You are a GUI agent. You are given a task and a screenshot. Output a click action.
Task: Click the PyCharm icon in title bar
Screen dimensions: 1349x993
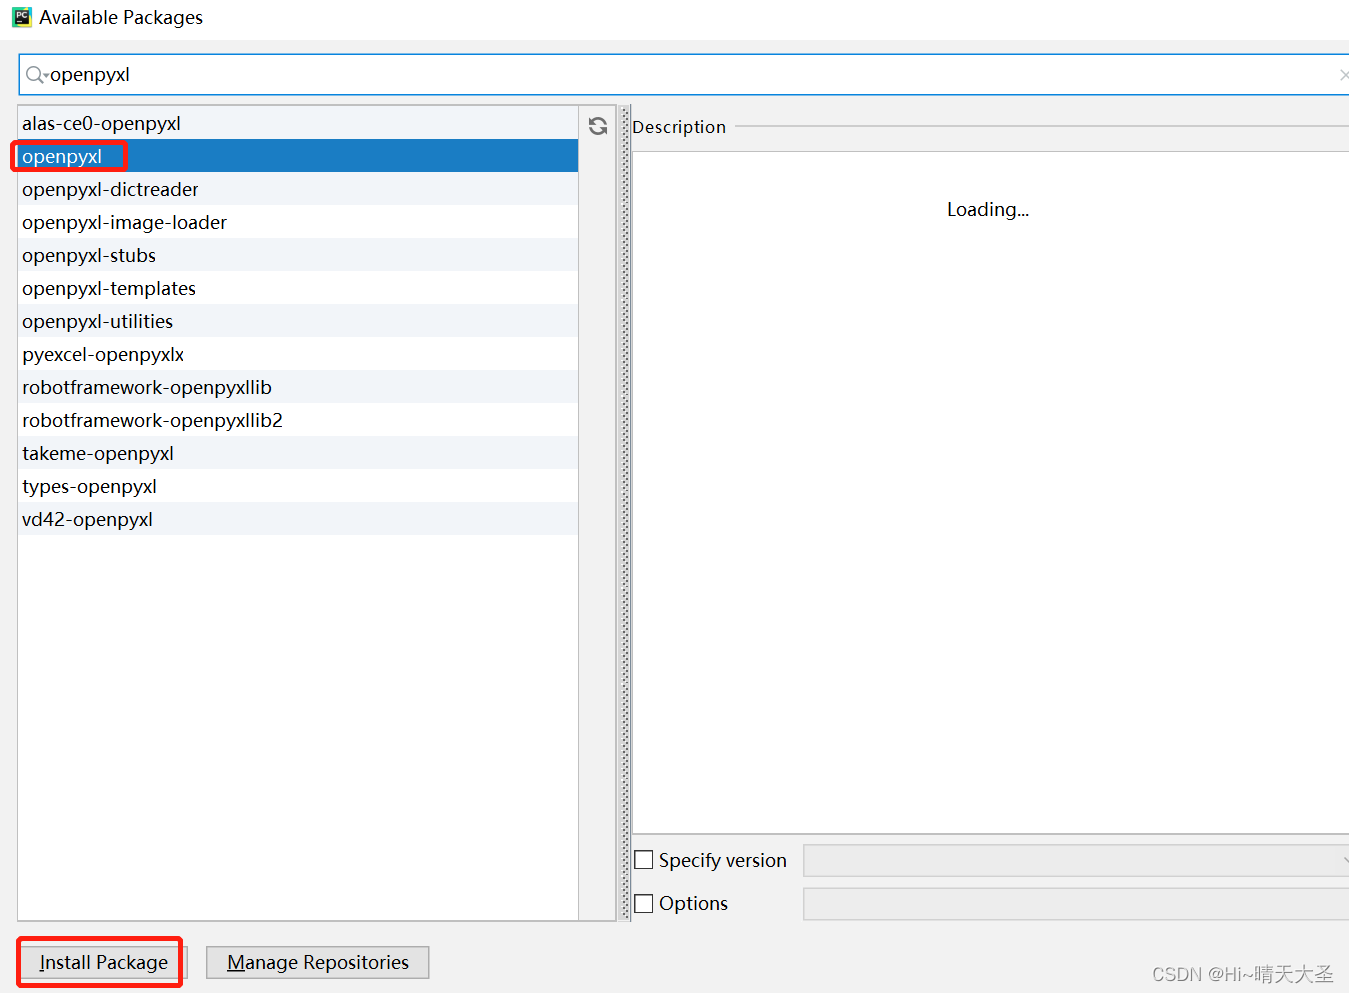pos(22,17)
